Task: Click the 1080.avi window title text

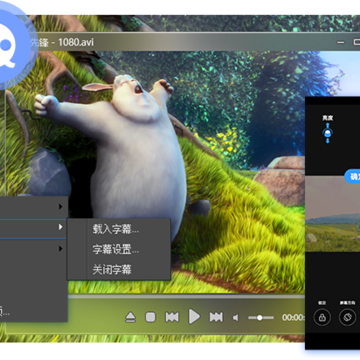Action: tap(76, 42)
